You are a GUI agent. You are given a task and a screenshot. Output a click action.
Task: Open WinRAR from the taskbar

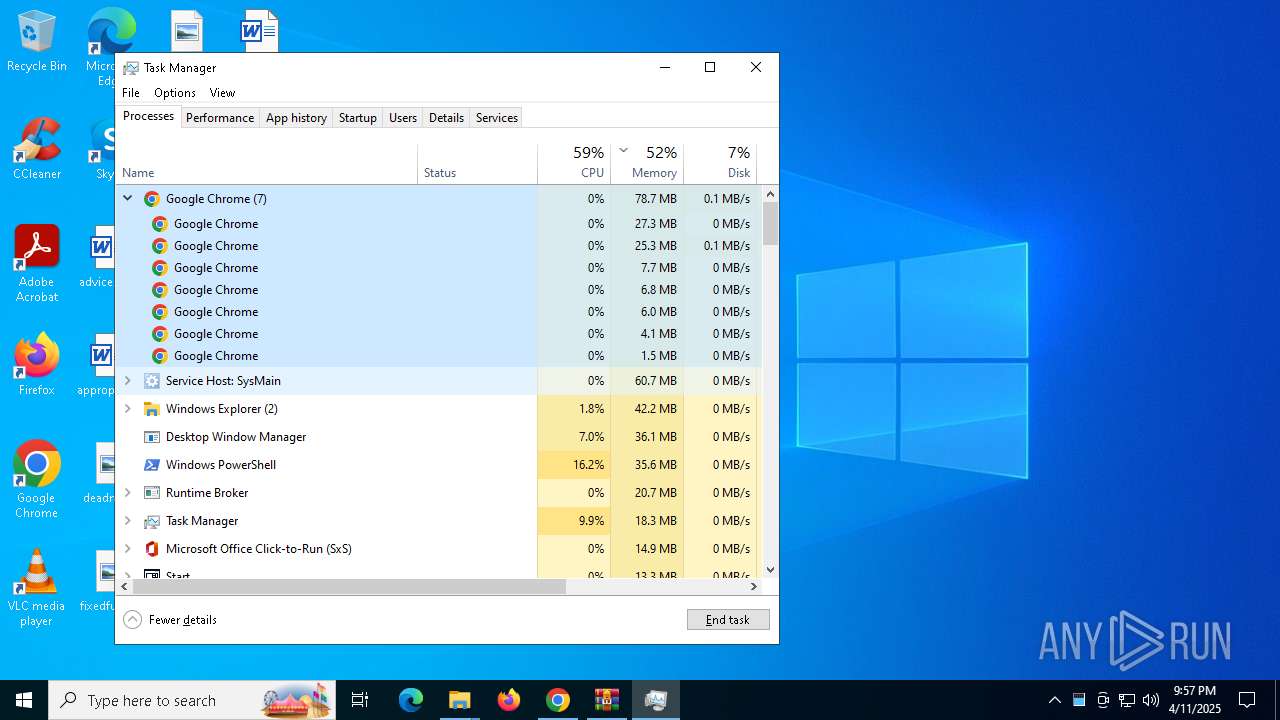(607, 700)
